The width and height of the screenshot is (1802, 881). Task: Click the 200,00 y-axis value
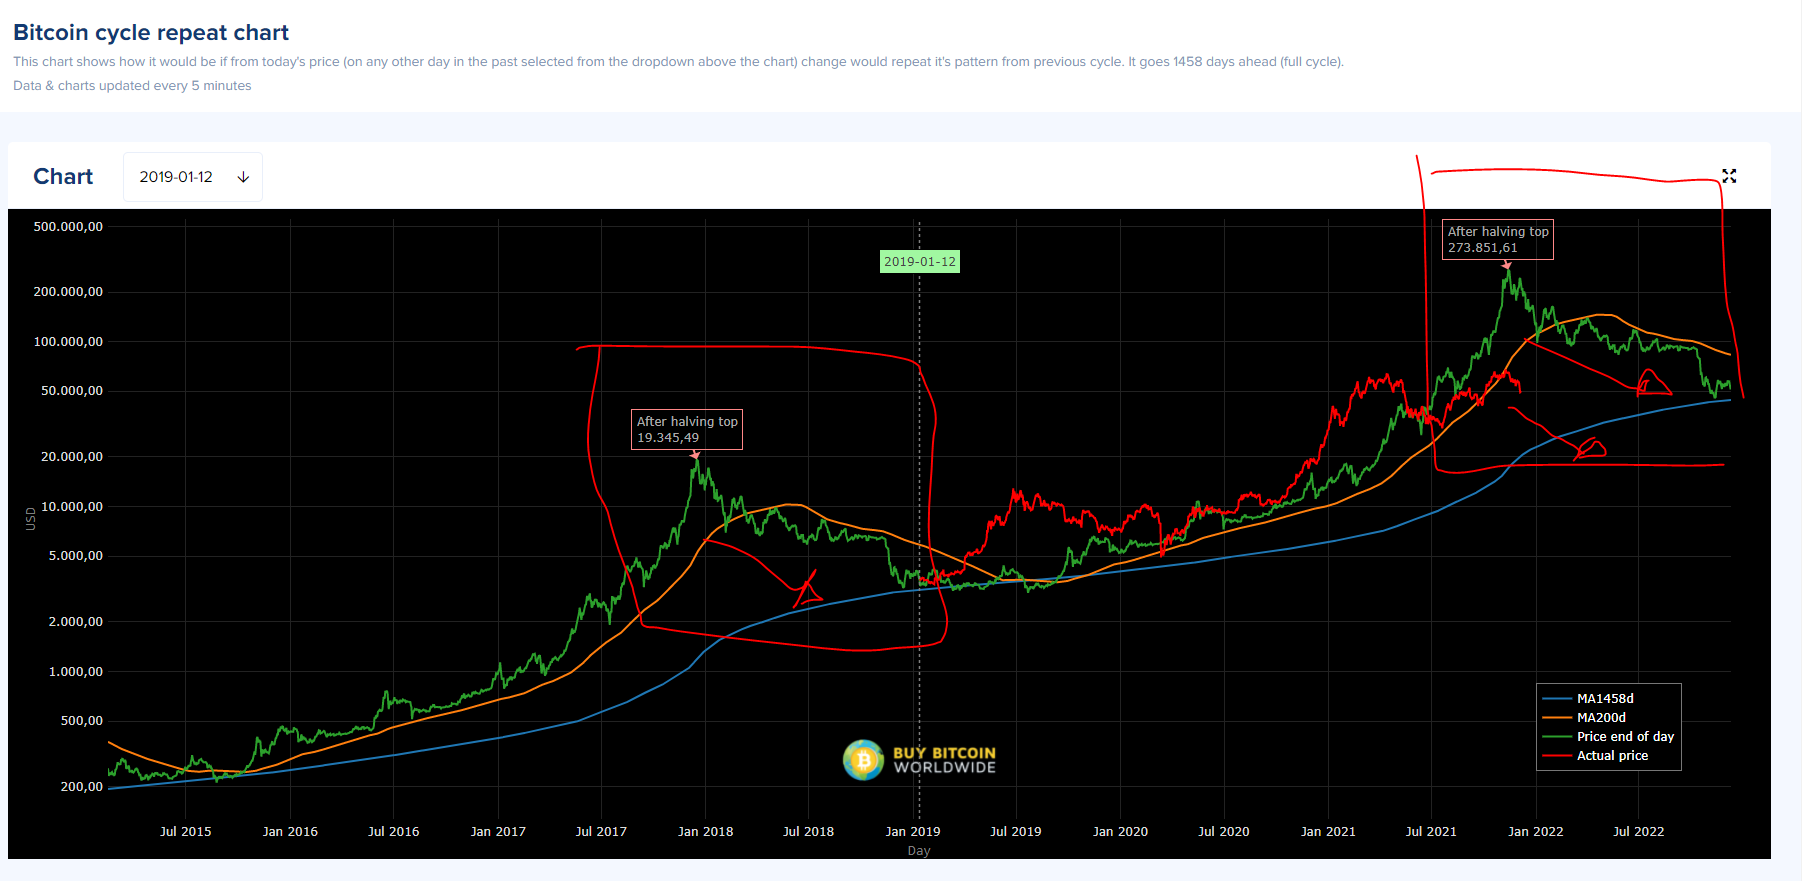coord(82,787)
